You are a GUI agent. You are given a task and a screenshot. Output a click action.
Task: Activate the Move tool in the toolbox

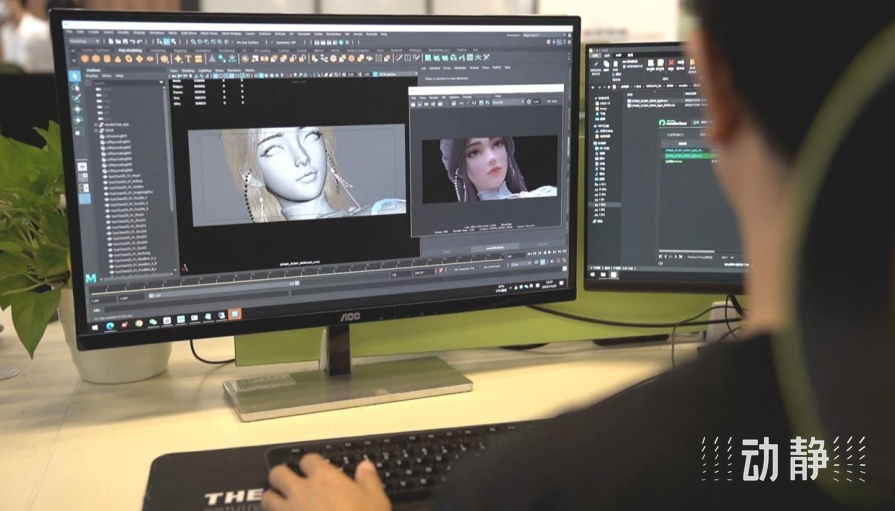[78, 109]
